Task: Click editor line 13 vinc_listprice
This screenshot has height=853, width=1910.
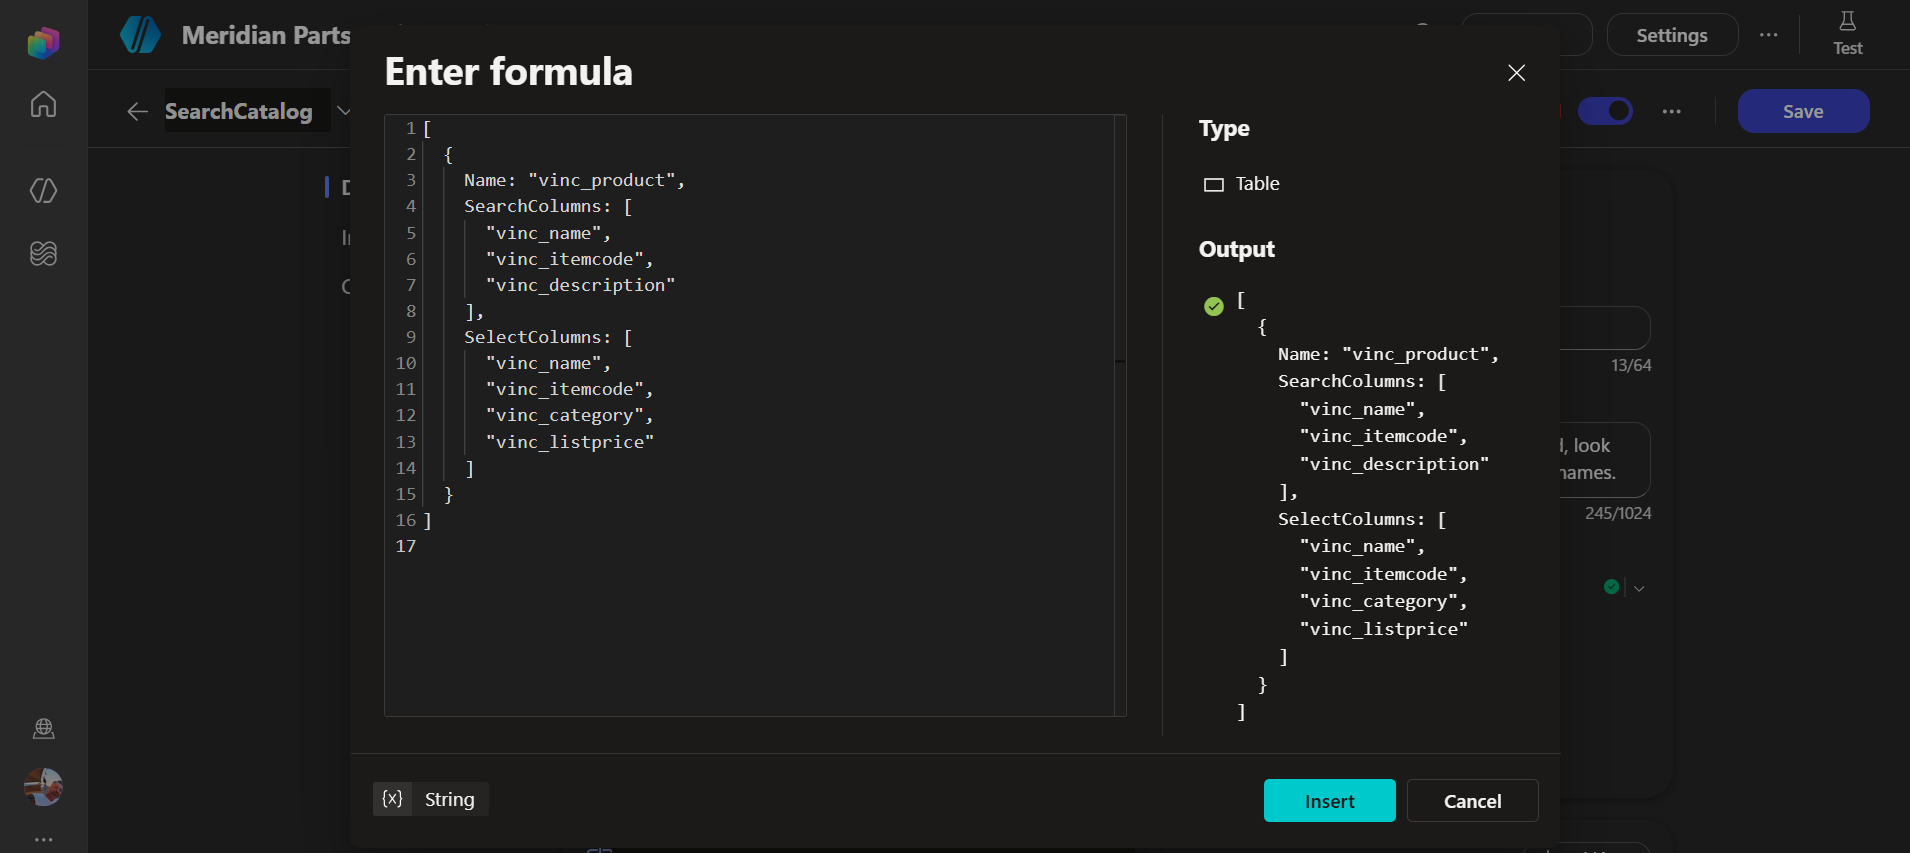Action: [x=569, y=442]
